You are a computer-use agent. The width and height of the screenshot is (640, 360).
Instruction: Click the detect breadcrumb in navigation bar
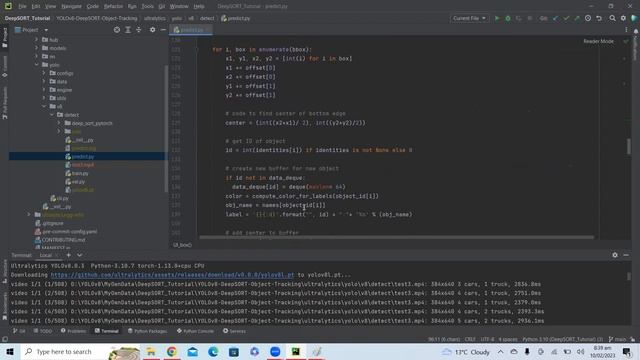[x=207, y=18]
